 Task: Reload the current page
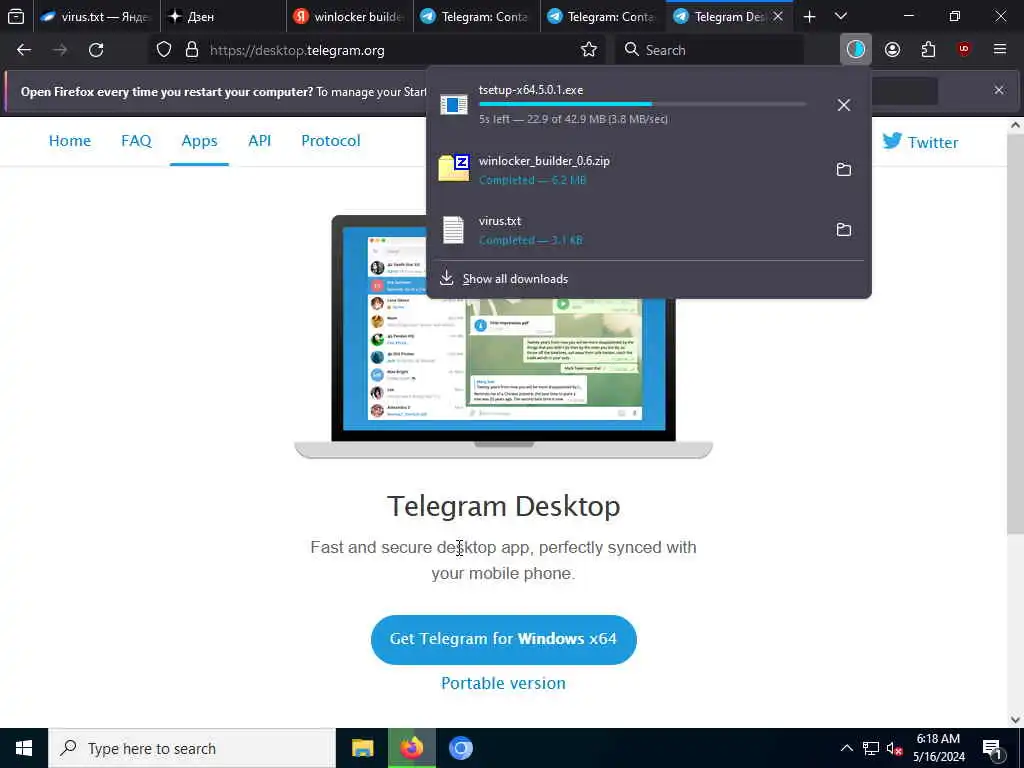pyautogui.click(x=96, y=50)
